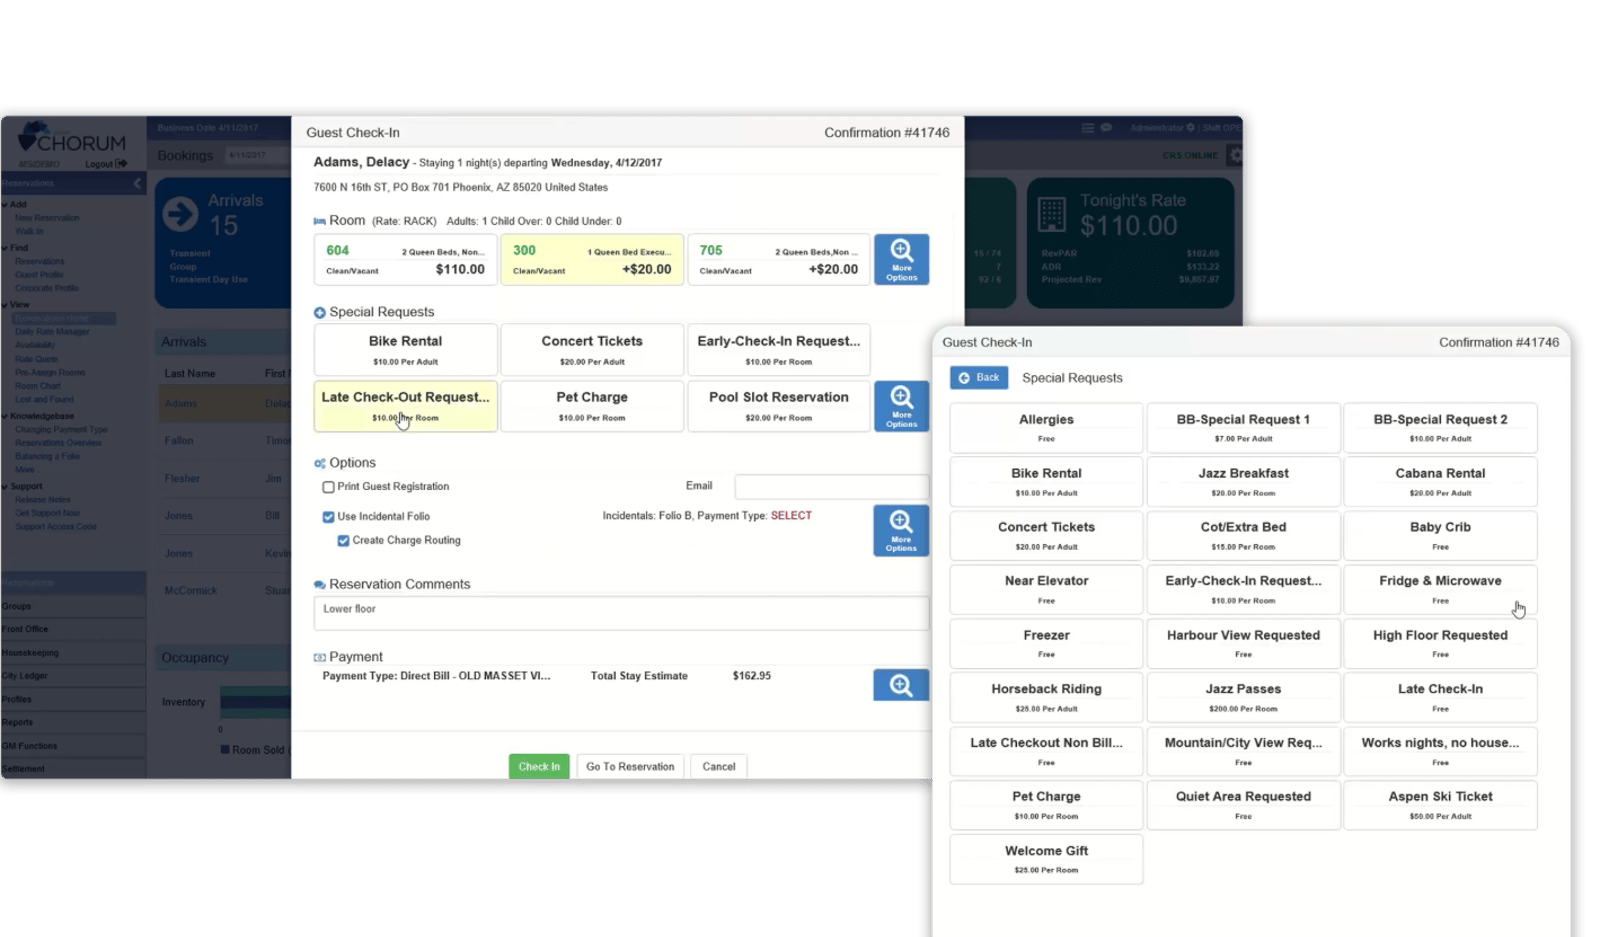Select Near Elevator request
Viewport: 1600px width, 937px height.
1046,590
